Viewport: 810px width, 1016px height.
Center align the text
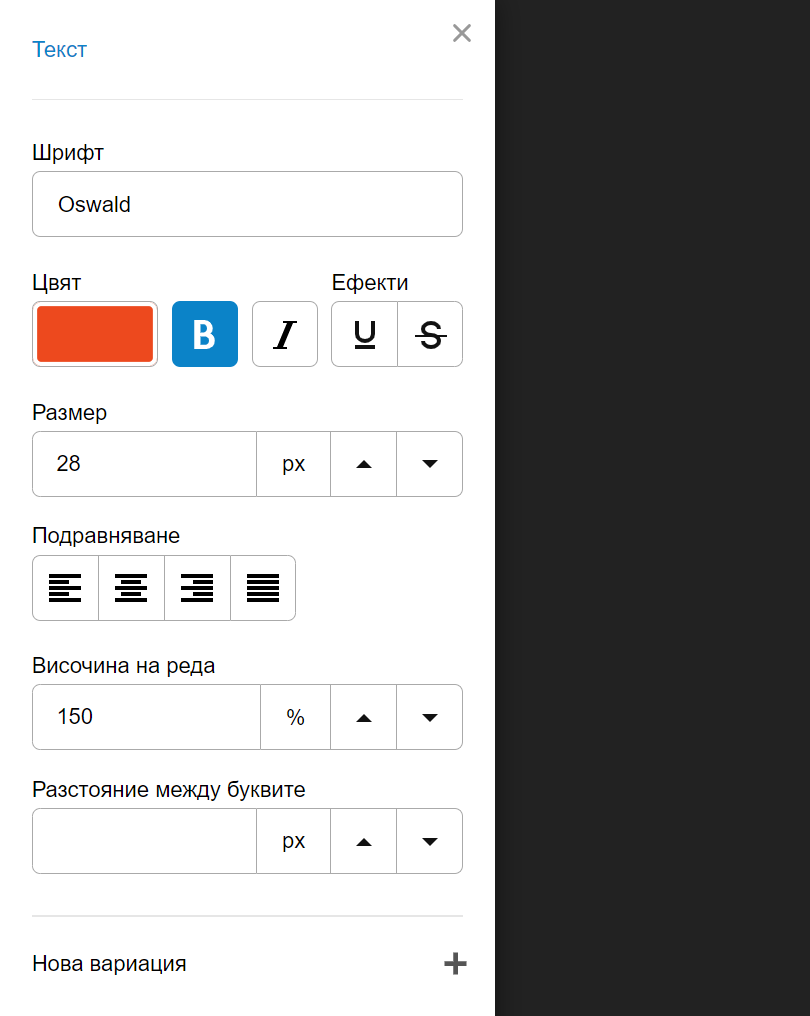click(x=132, y=588)
